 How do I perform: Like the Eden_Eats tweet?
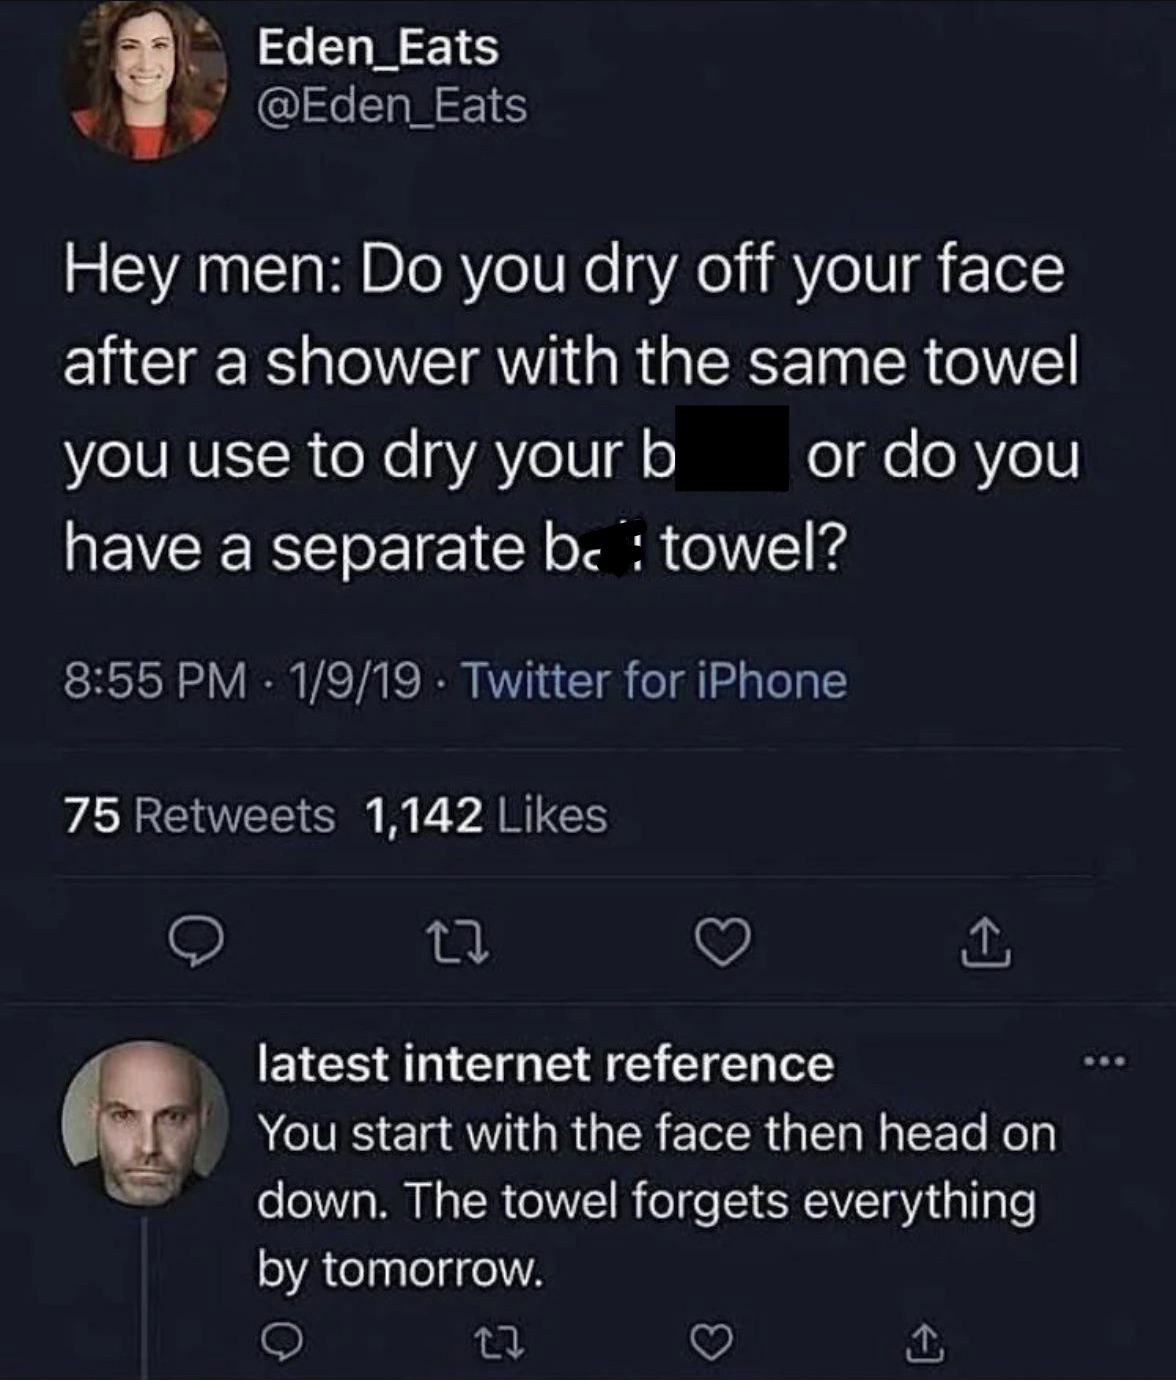(x=724, y=943)
